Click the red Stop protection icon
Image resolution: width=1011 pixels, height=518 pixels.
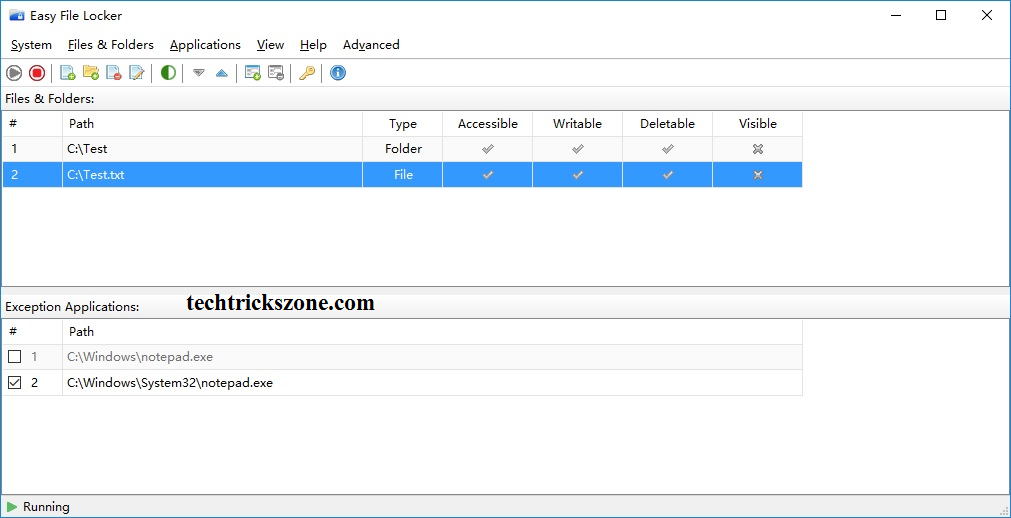(x=37, y=73)
